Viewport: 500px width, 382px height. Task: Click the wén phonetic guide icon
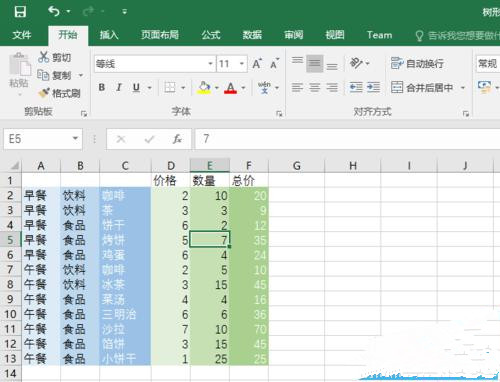pos(264,87)
